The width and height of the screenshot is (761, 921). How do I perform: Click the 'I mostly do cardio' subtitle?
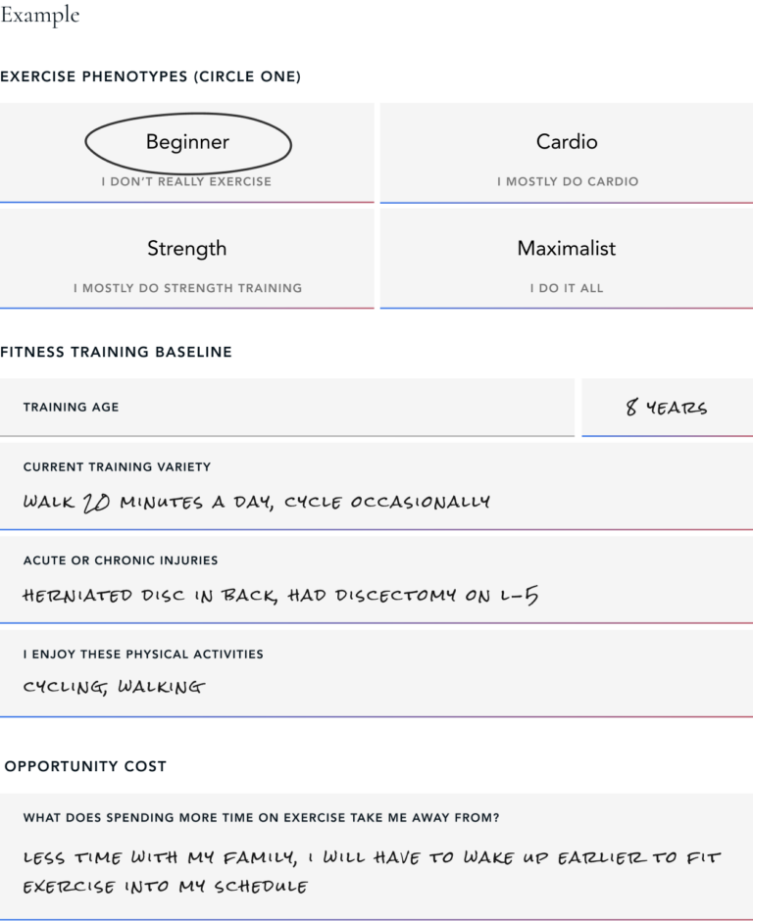pyautogui.click(x=567, y=182)
